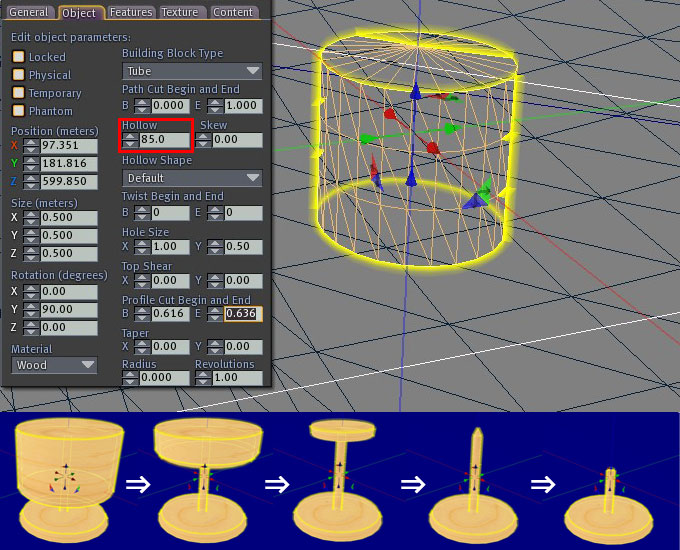Viewport: 680px width, 550px height.
Task: Click the Size X spinner arrows
Action: point(30,217)
